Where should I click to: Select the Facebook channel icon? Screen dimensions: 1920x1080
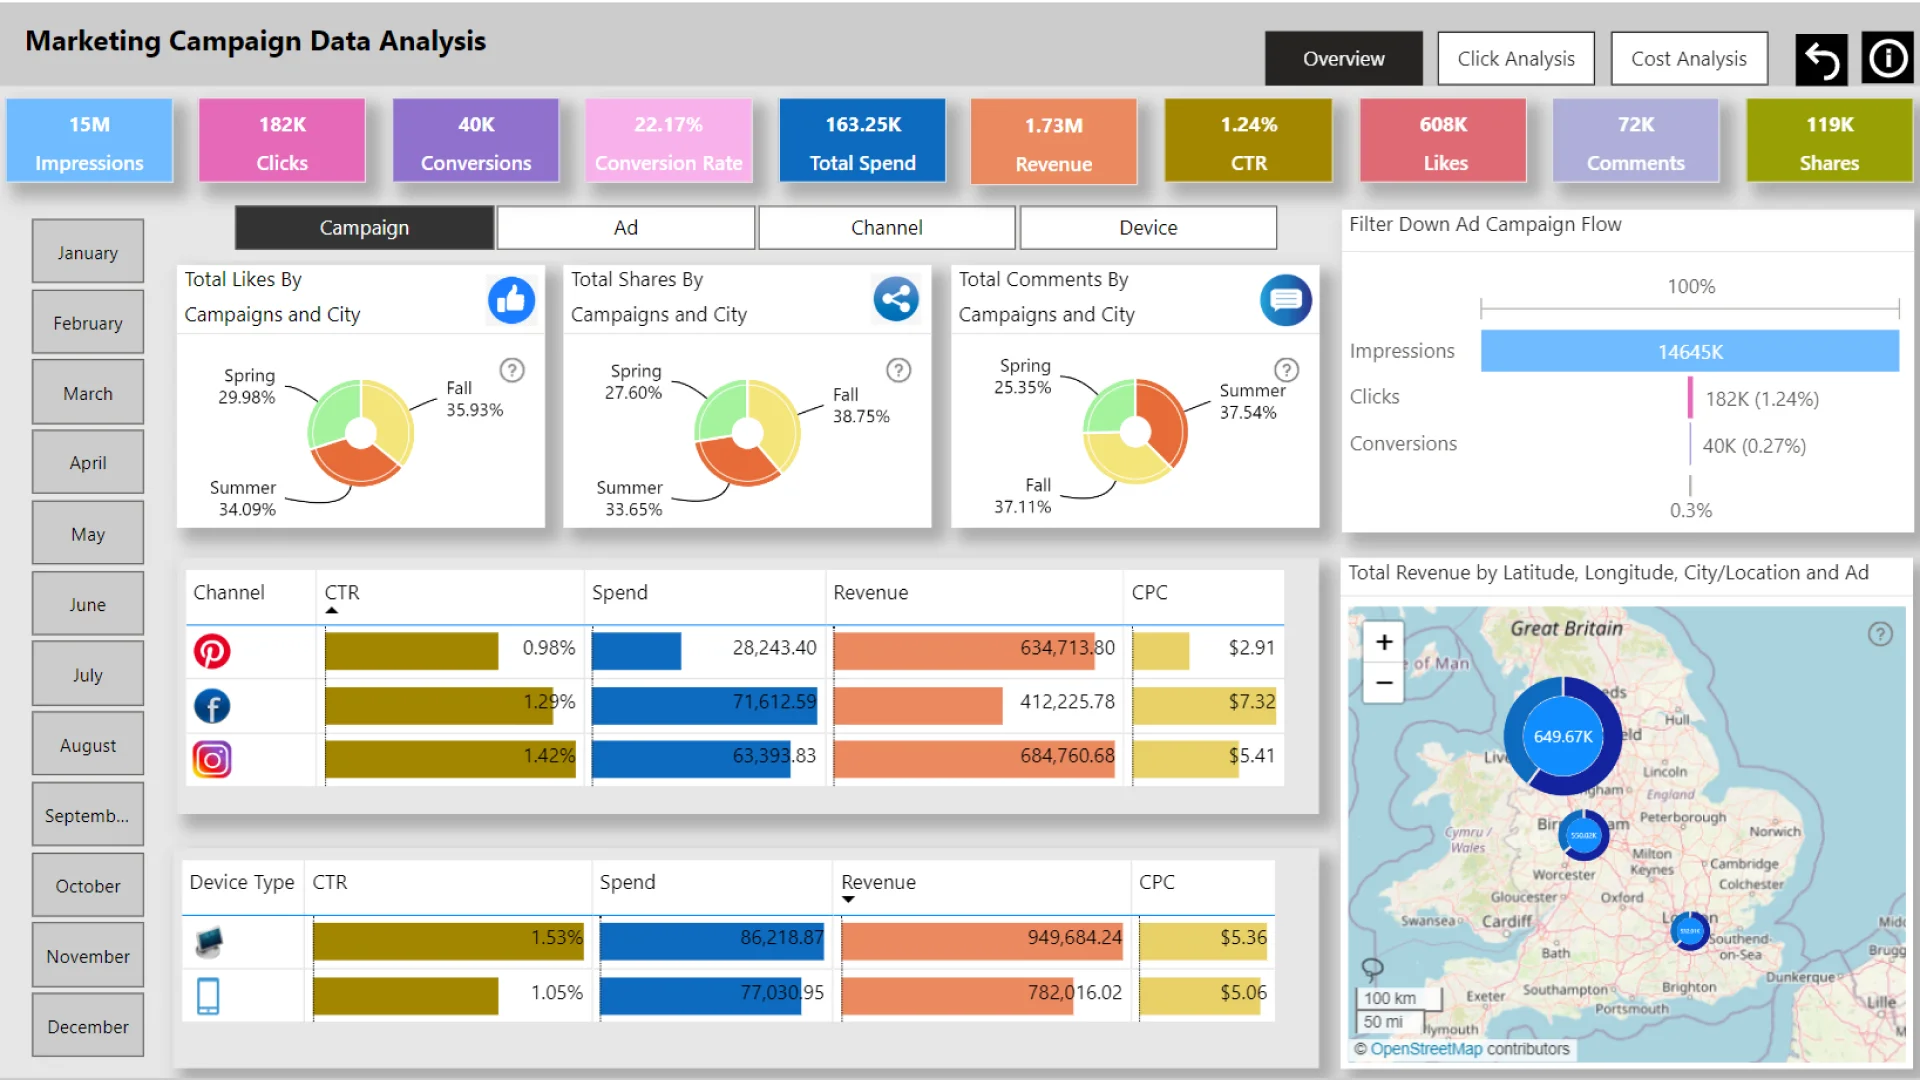[x=212, y=706]
